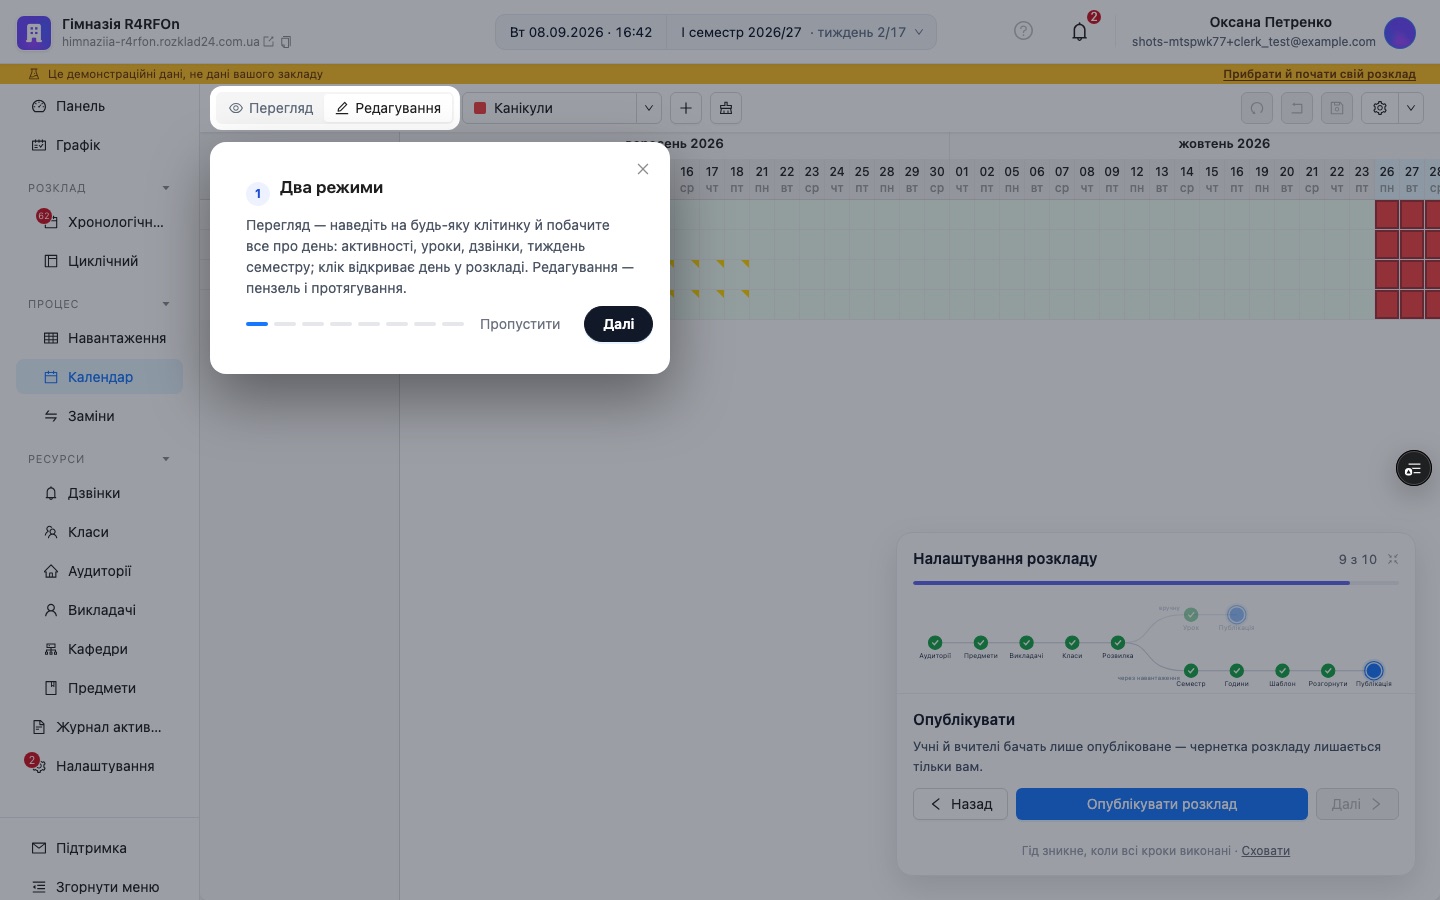Open the semester and week selector
This screenshot has width=1440, height=900.
(x=802, y=32)
